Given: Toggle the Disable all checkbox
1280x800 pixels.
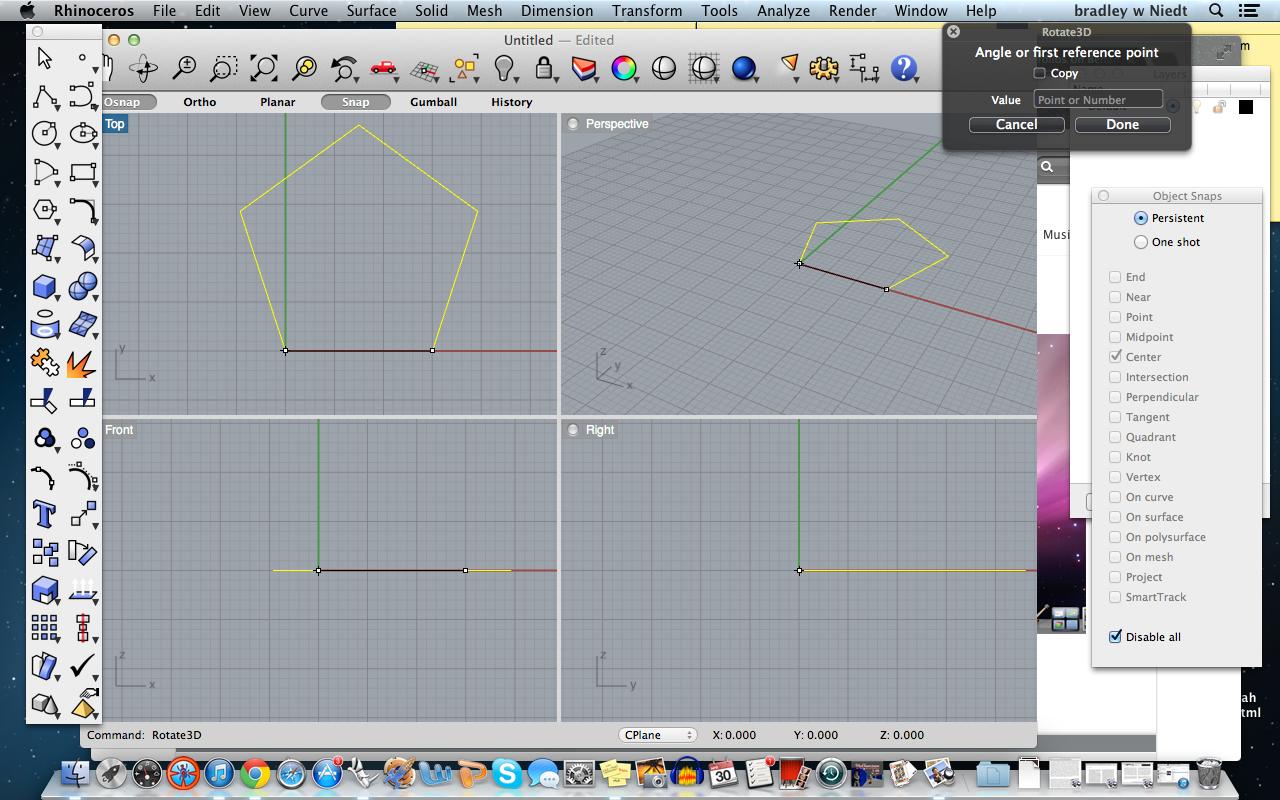Looking at the screenshot, I should click(x=1115, y=637).
